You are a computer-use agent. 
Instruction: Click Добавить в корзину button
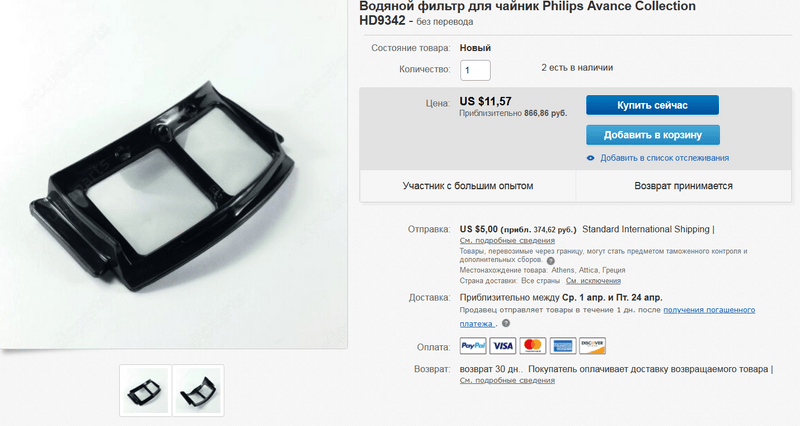(x=653, y=135)
